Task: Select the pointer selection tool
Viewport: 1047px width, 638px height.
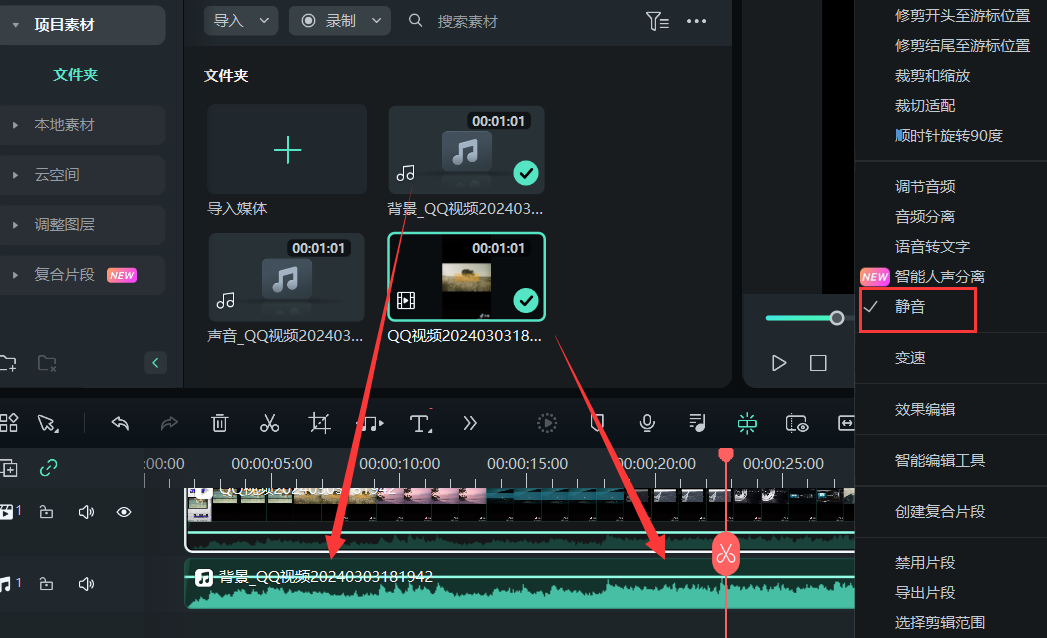Action: [x=48, y=423]
